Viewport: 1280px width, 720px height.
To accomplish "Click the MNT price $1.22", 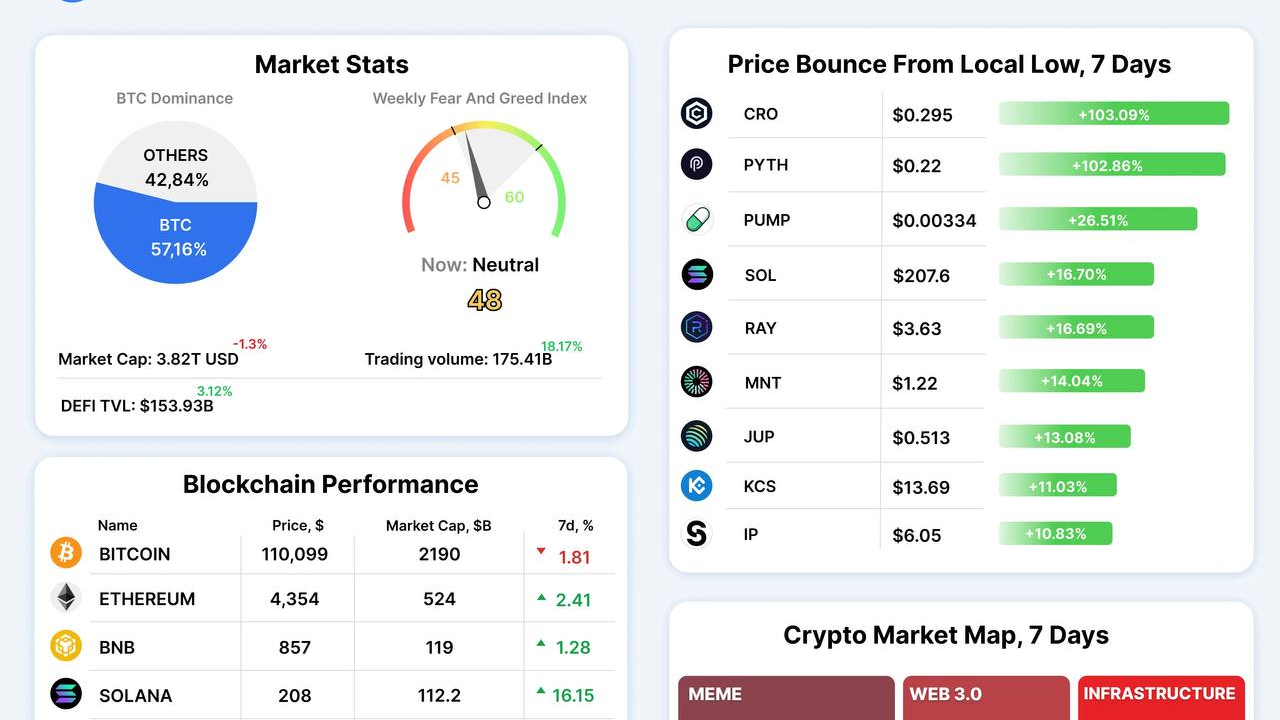I will coord(915,383).
